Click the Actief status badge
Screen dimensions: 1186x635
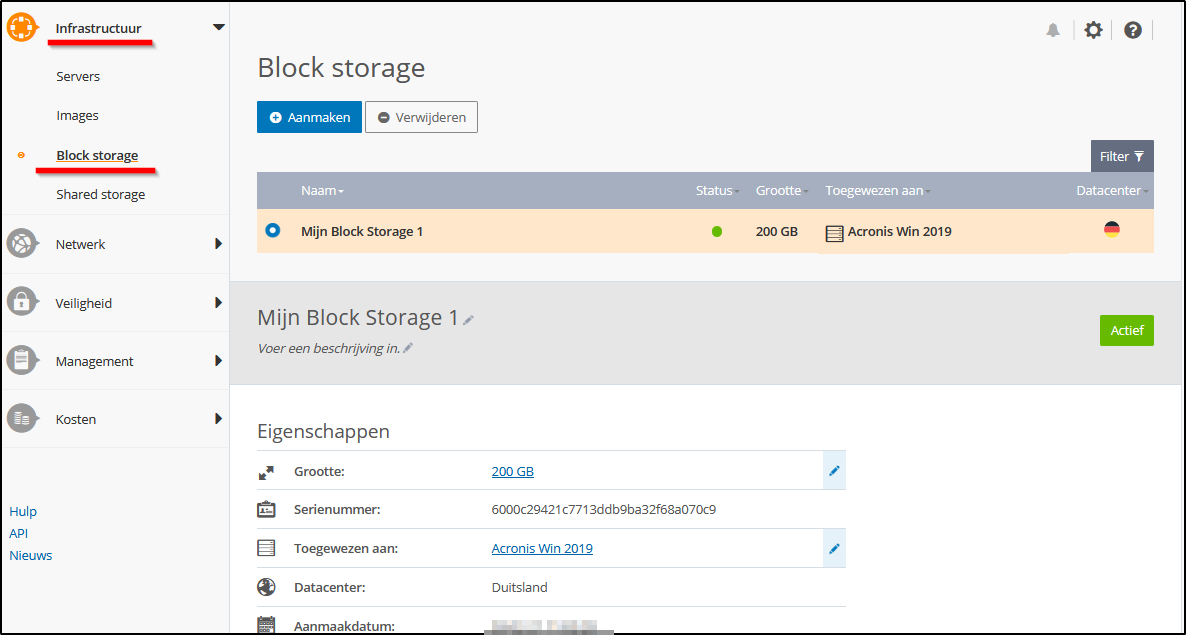tap(1126, 330)
